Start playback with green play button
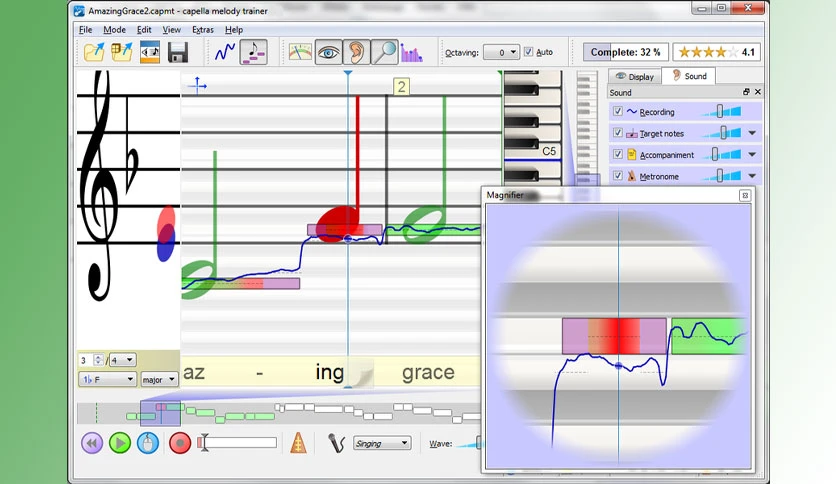The width and height of the screenshot is (836, 484). [120, 443]
